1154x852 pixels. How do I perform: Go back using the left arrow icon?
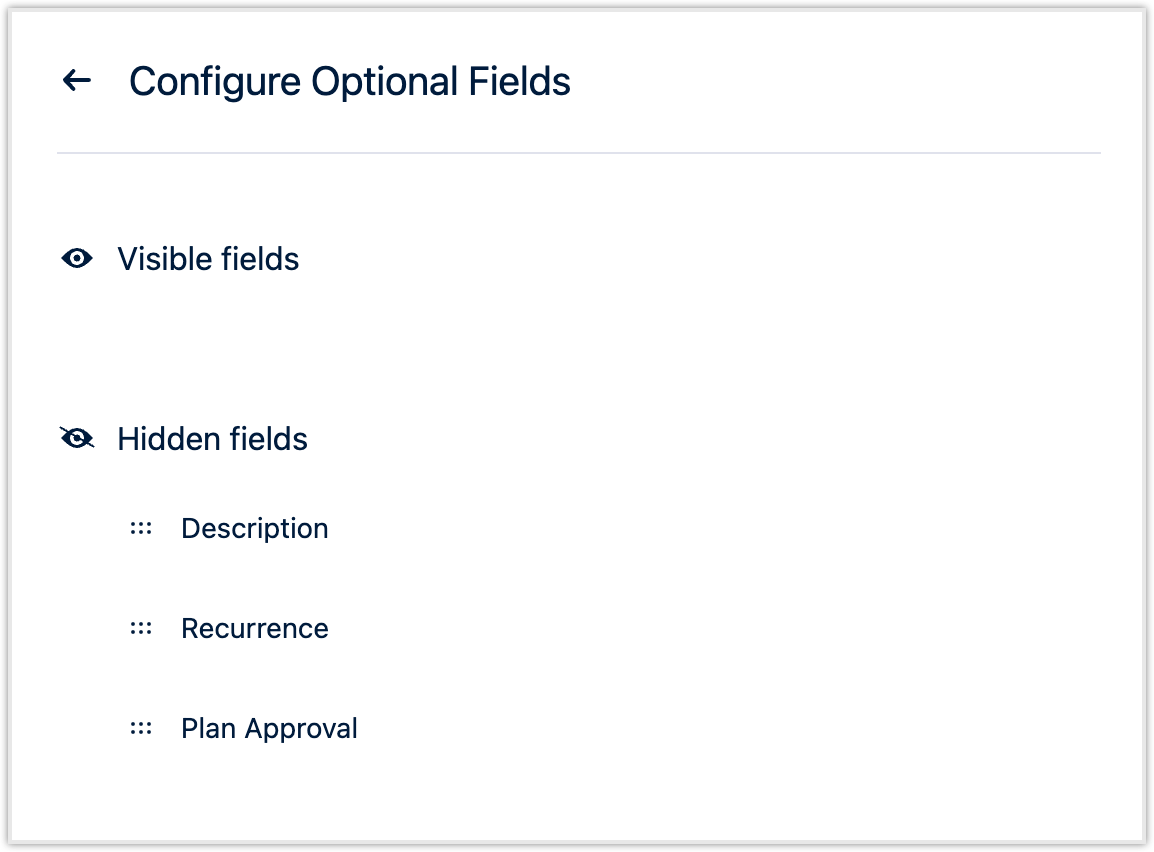[77, 81]
